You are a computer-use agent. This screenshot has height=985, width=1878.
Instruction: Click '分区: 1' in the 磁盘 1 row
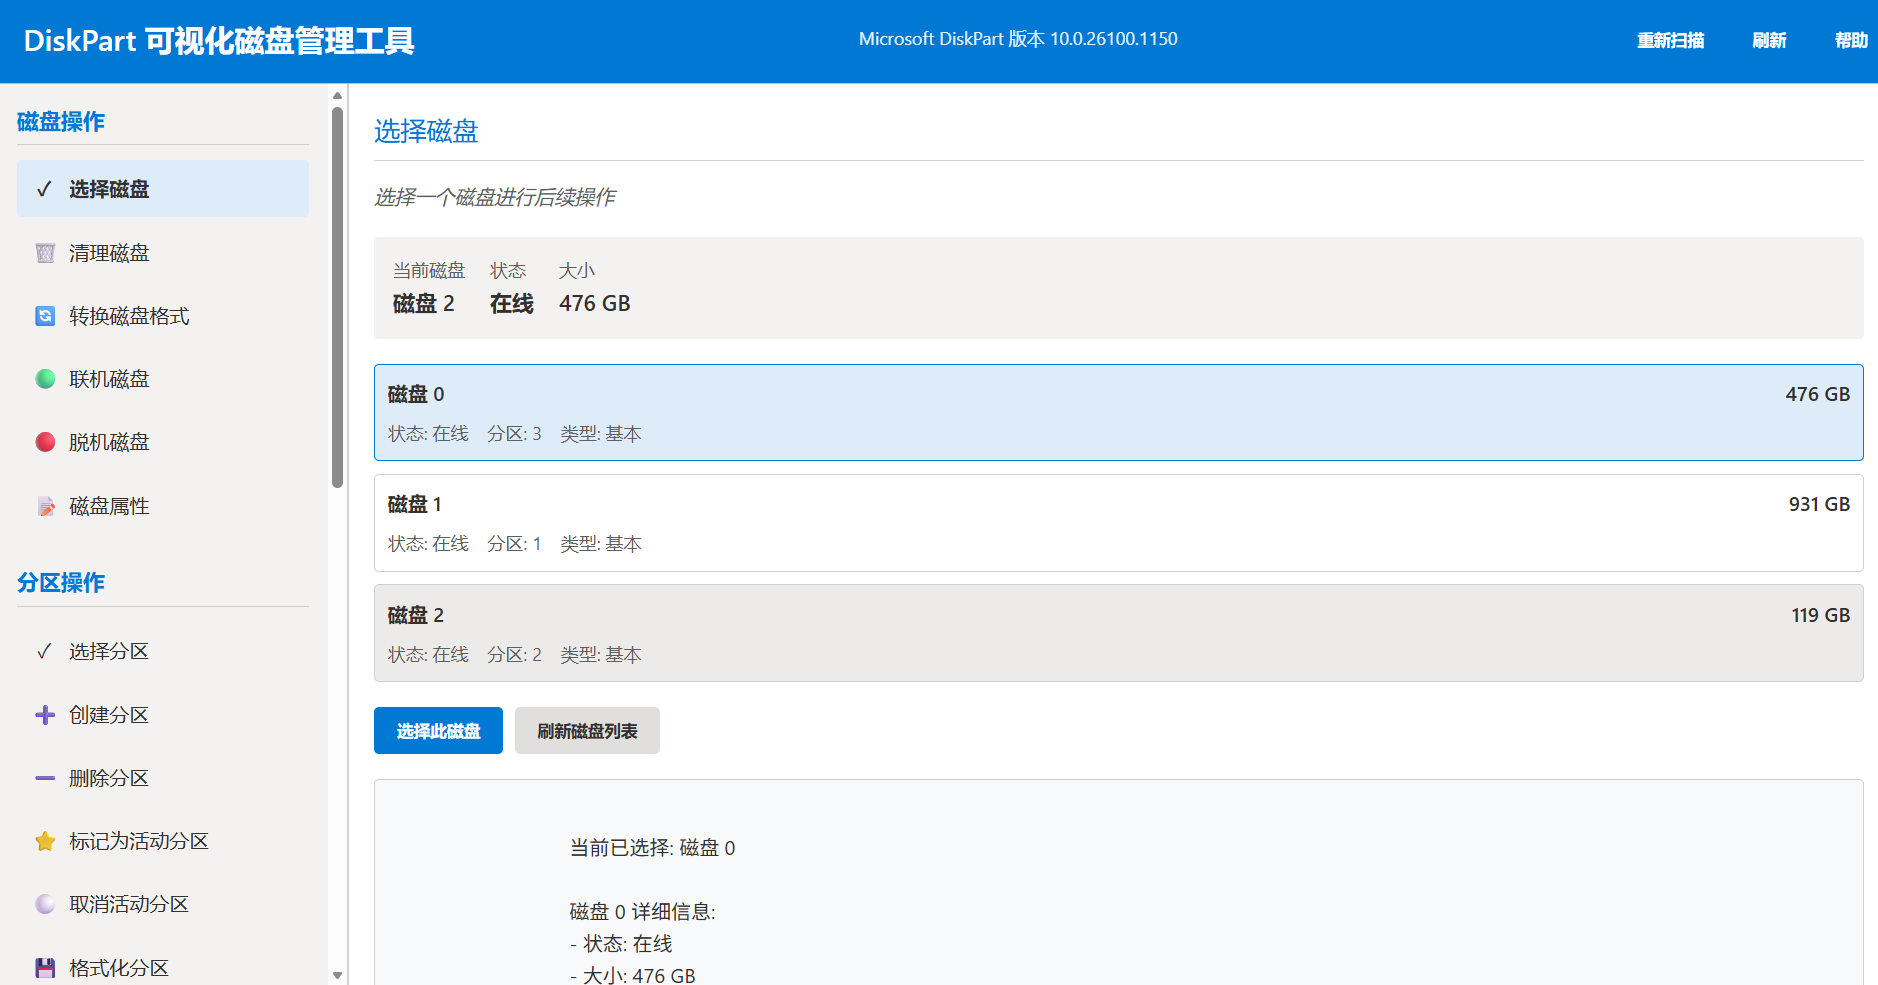click(x=514, y=544)
